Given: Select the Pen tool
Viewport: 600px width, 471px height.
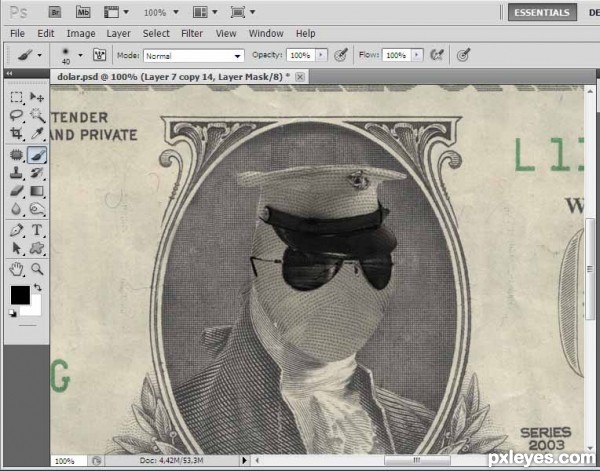Looking at the screenshot, I should pos(16,230).
